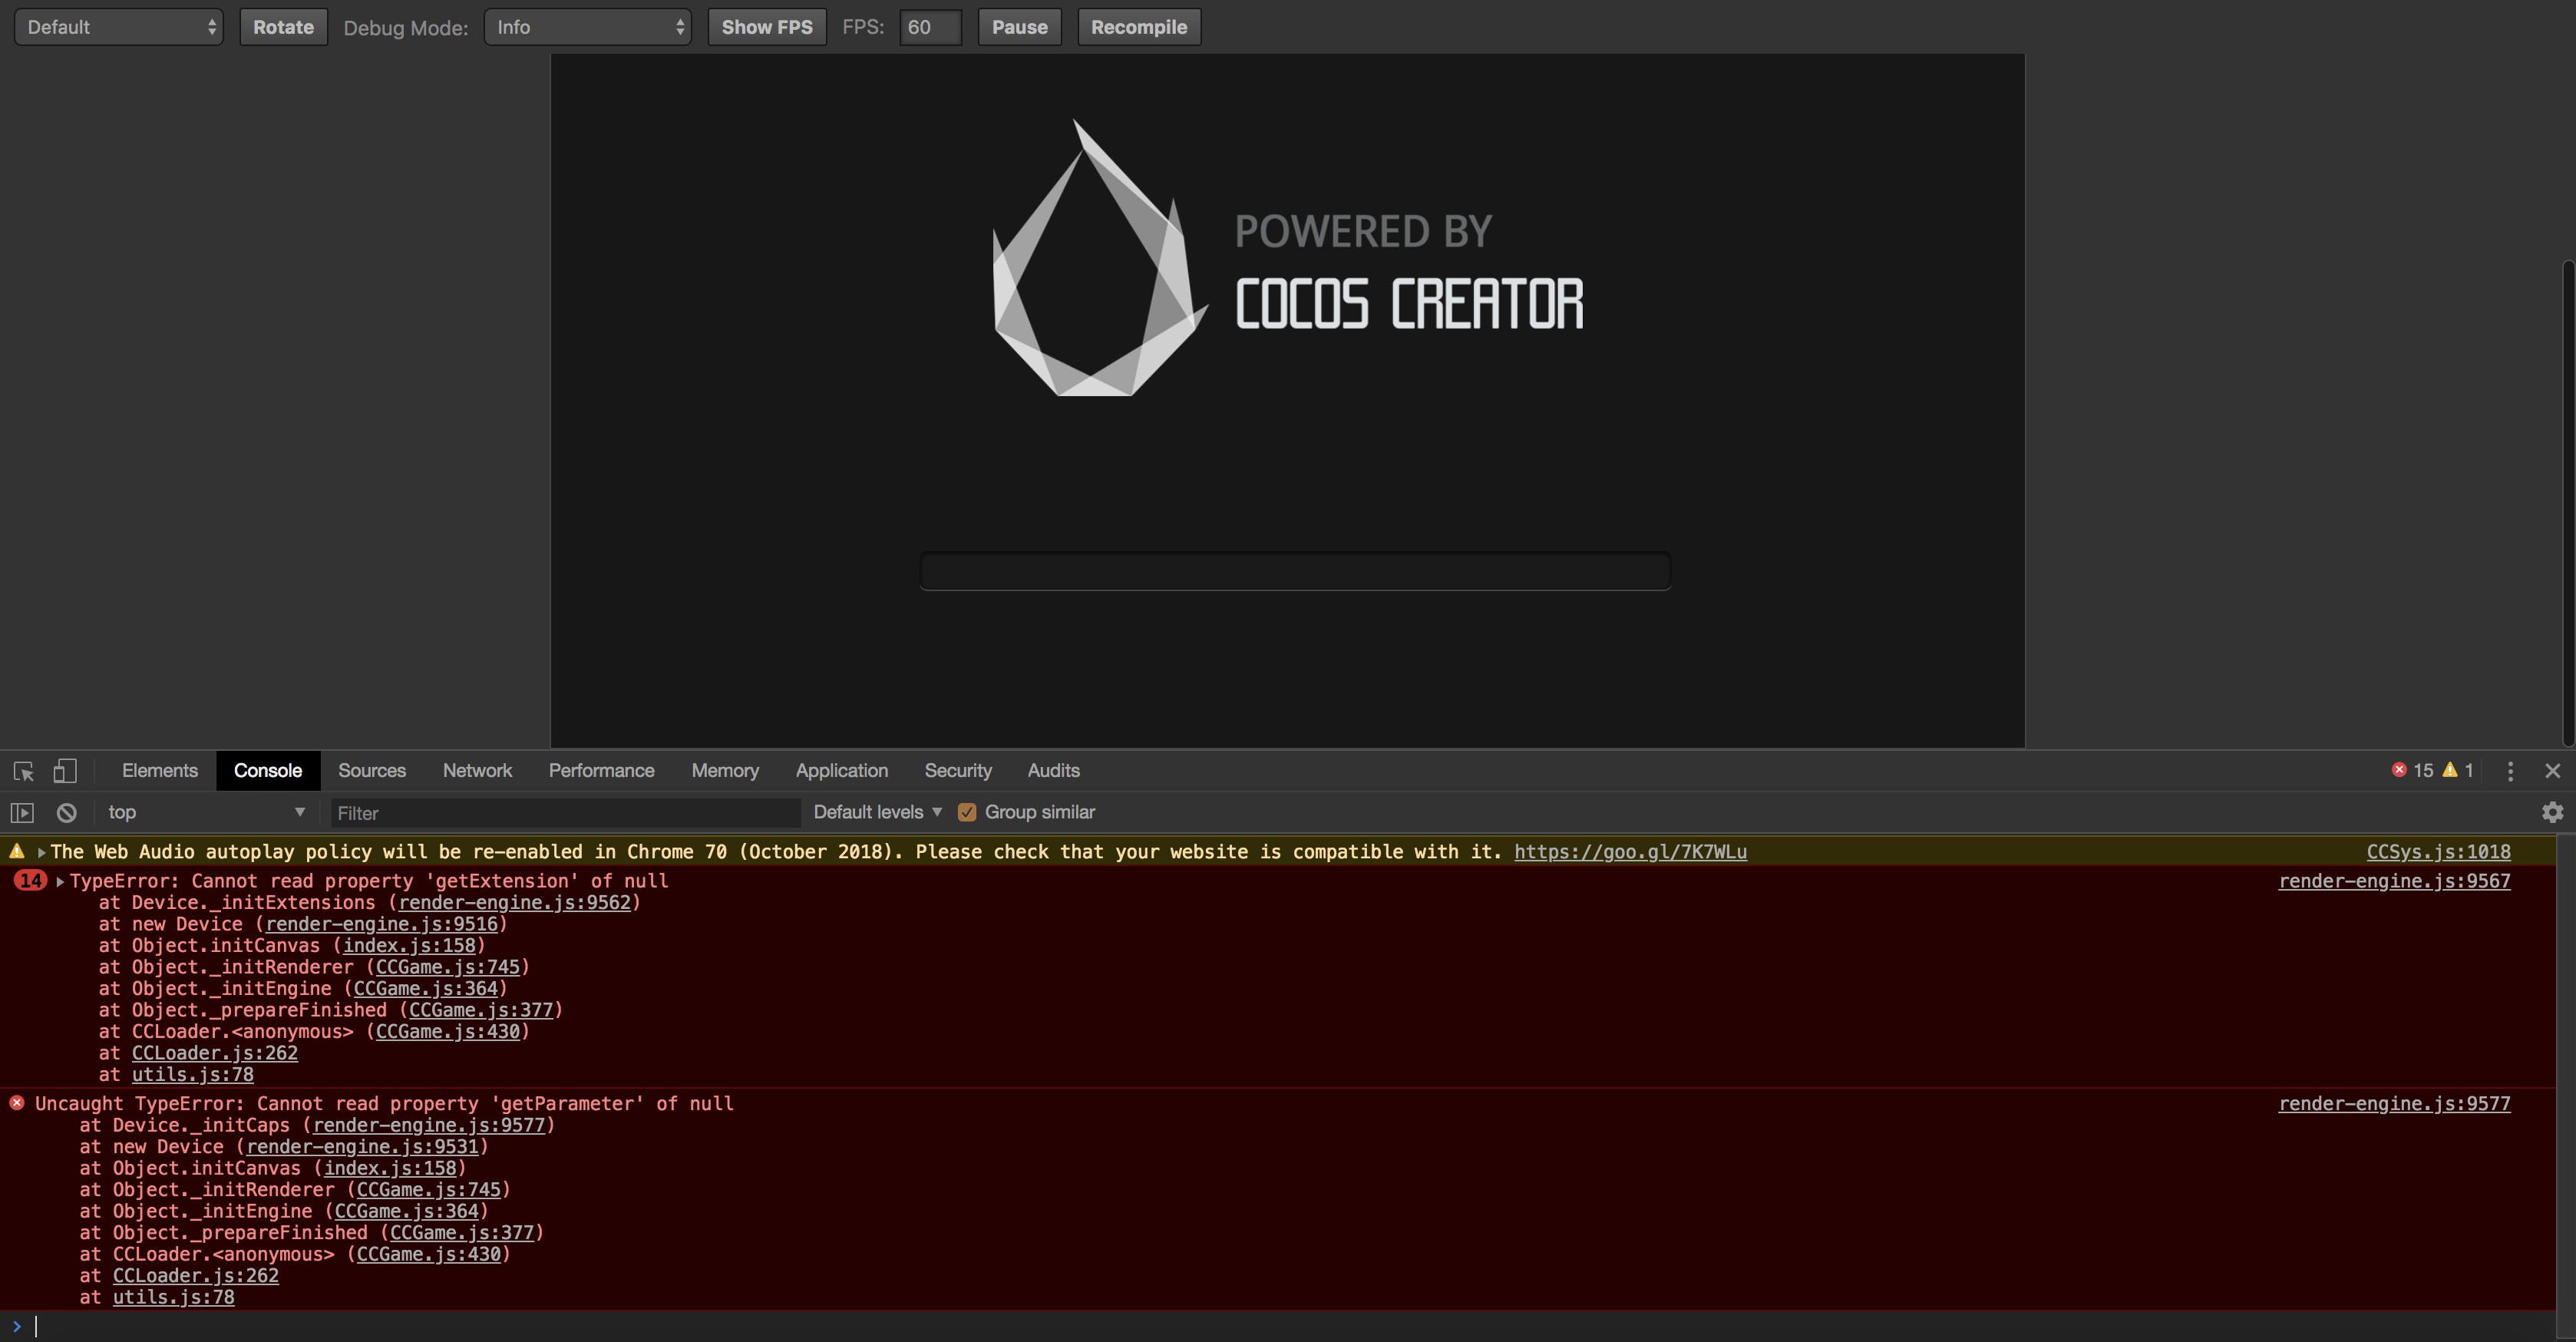Click the yellow warning count icon
Screen dimensions: 2576x1342
coord(2449,770)
